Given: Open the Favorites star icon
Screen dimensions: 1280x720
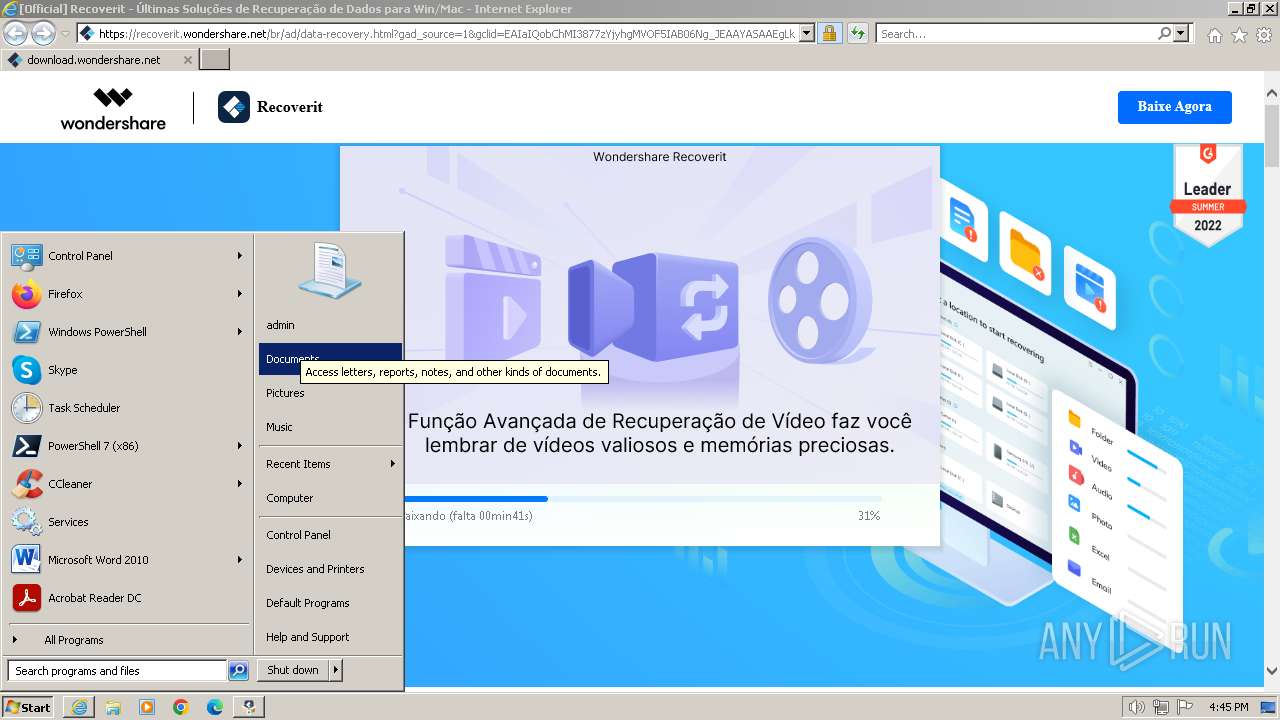Looking at the screenshot, I should coord(1239,35).
